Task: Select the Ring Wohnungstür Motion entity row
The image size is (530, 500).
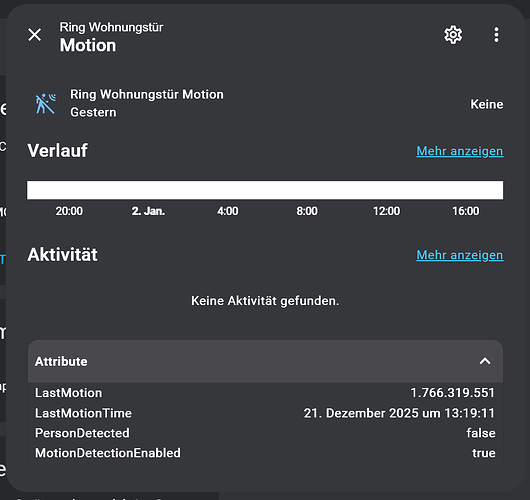Action: (265, 103)
